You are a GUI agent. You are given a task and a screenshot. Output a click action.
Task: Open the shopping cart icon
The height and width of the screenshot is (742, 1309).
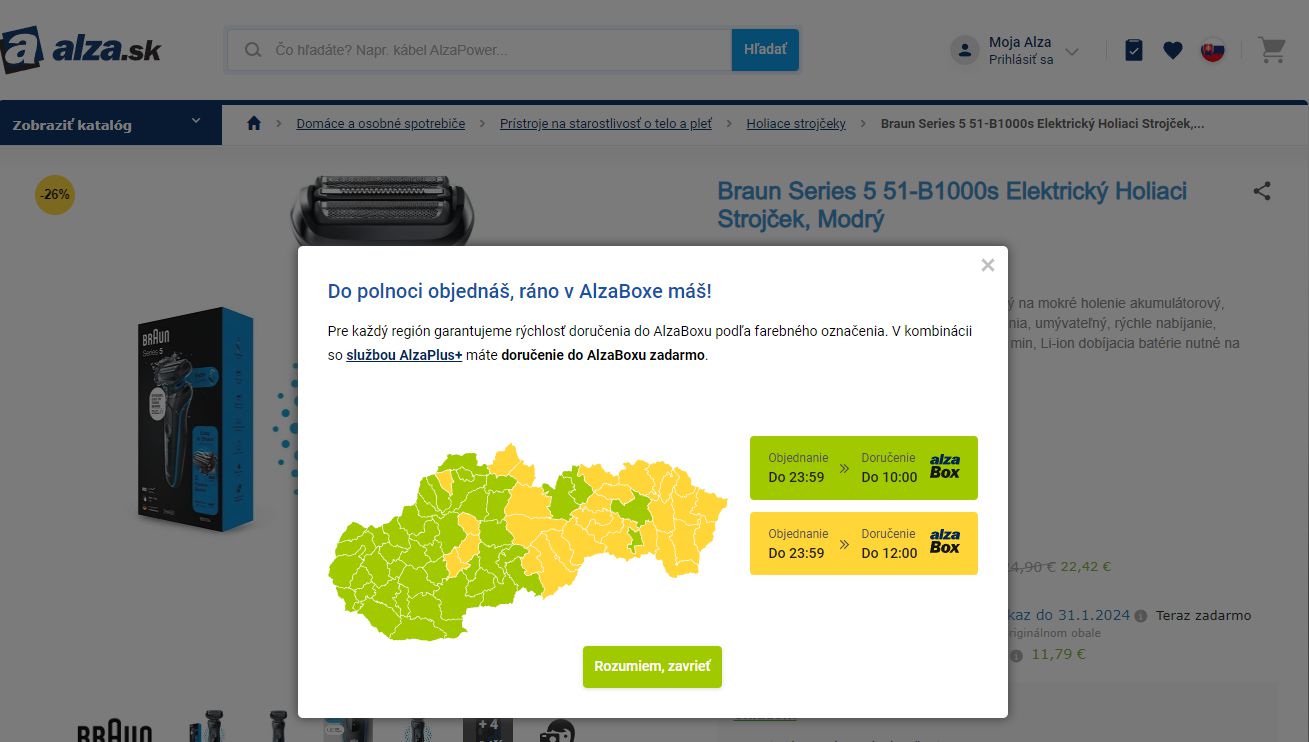1272,50
